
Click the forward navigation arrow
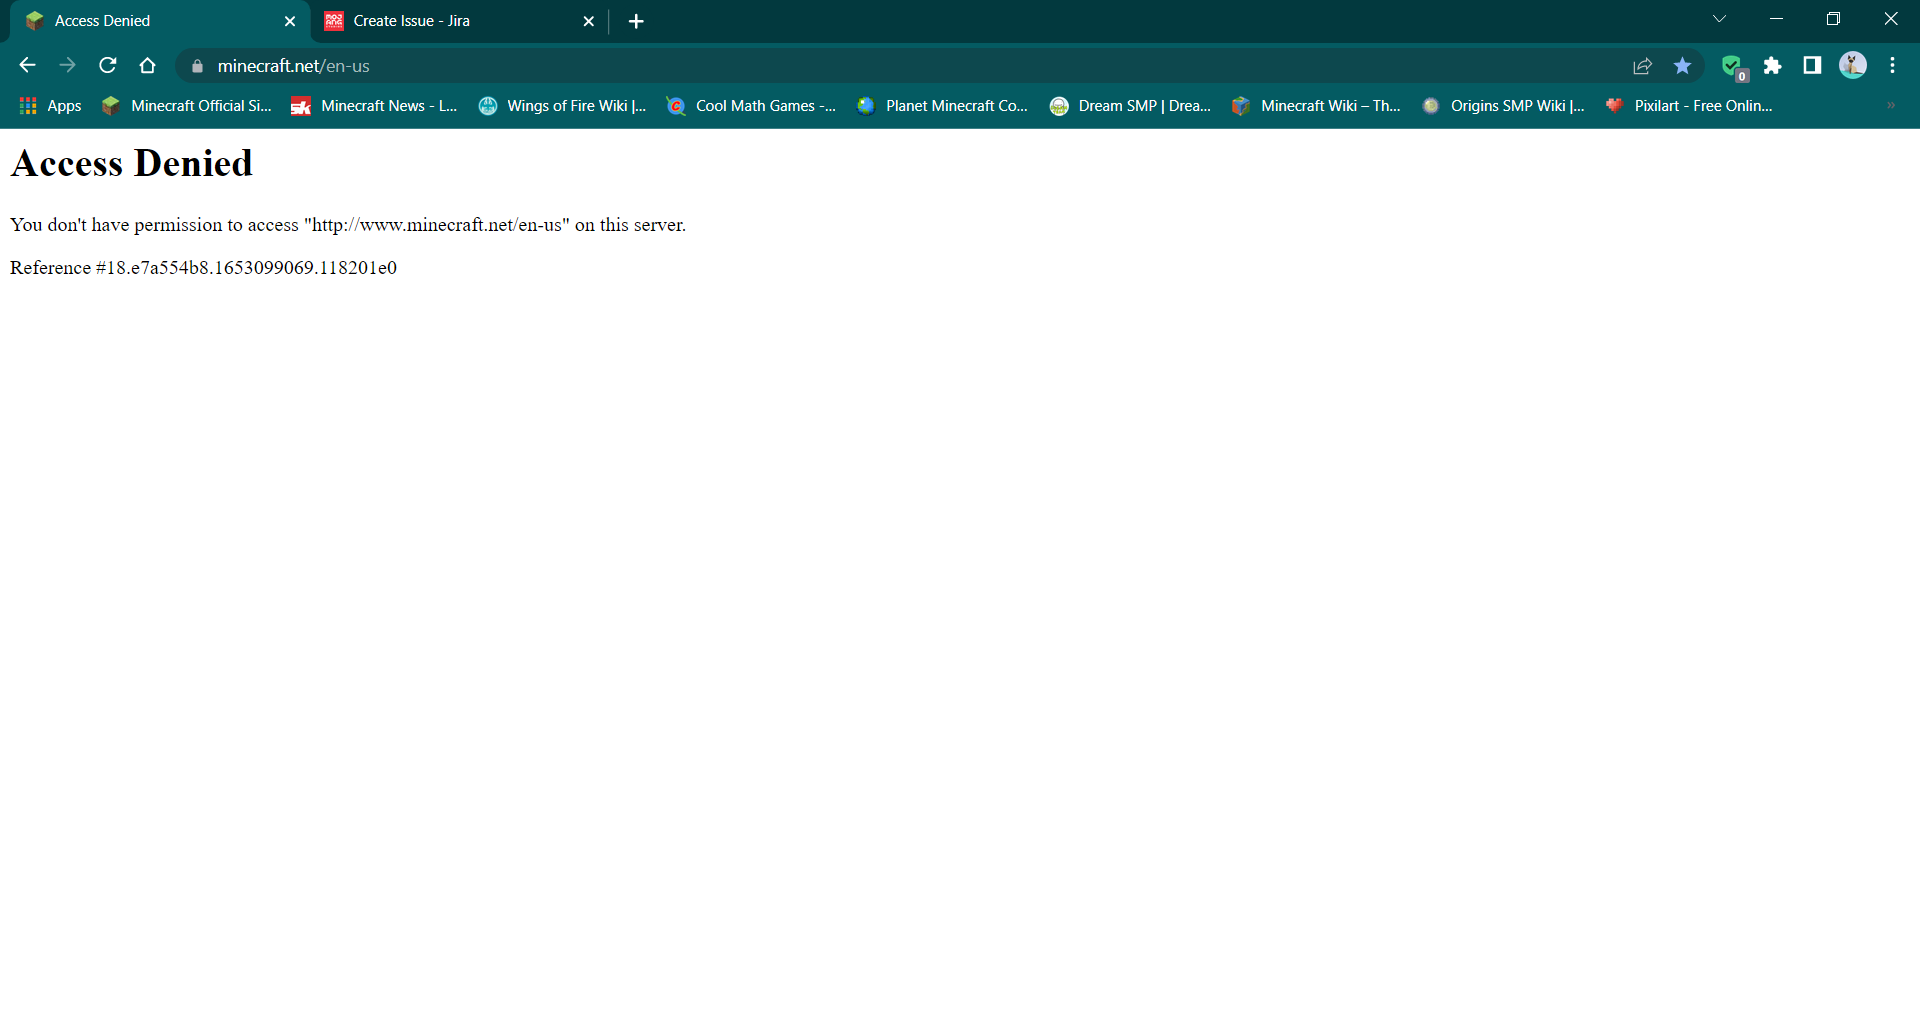pyautogui.click(x=67, y=66)
